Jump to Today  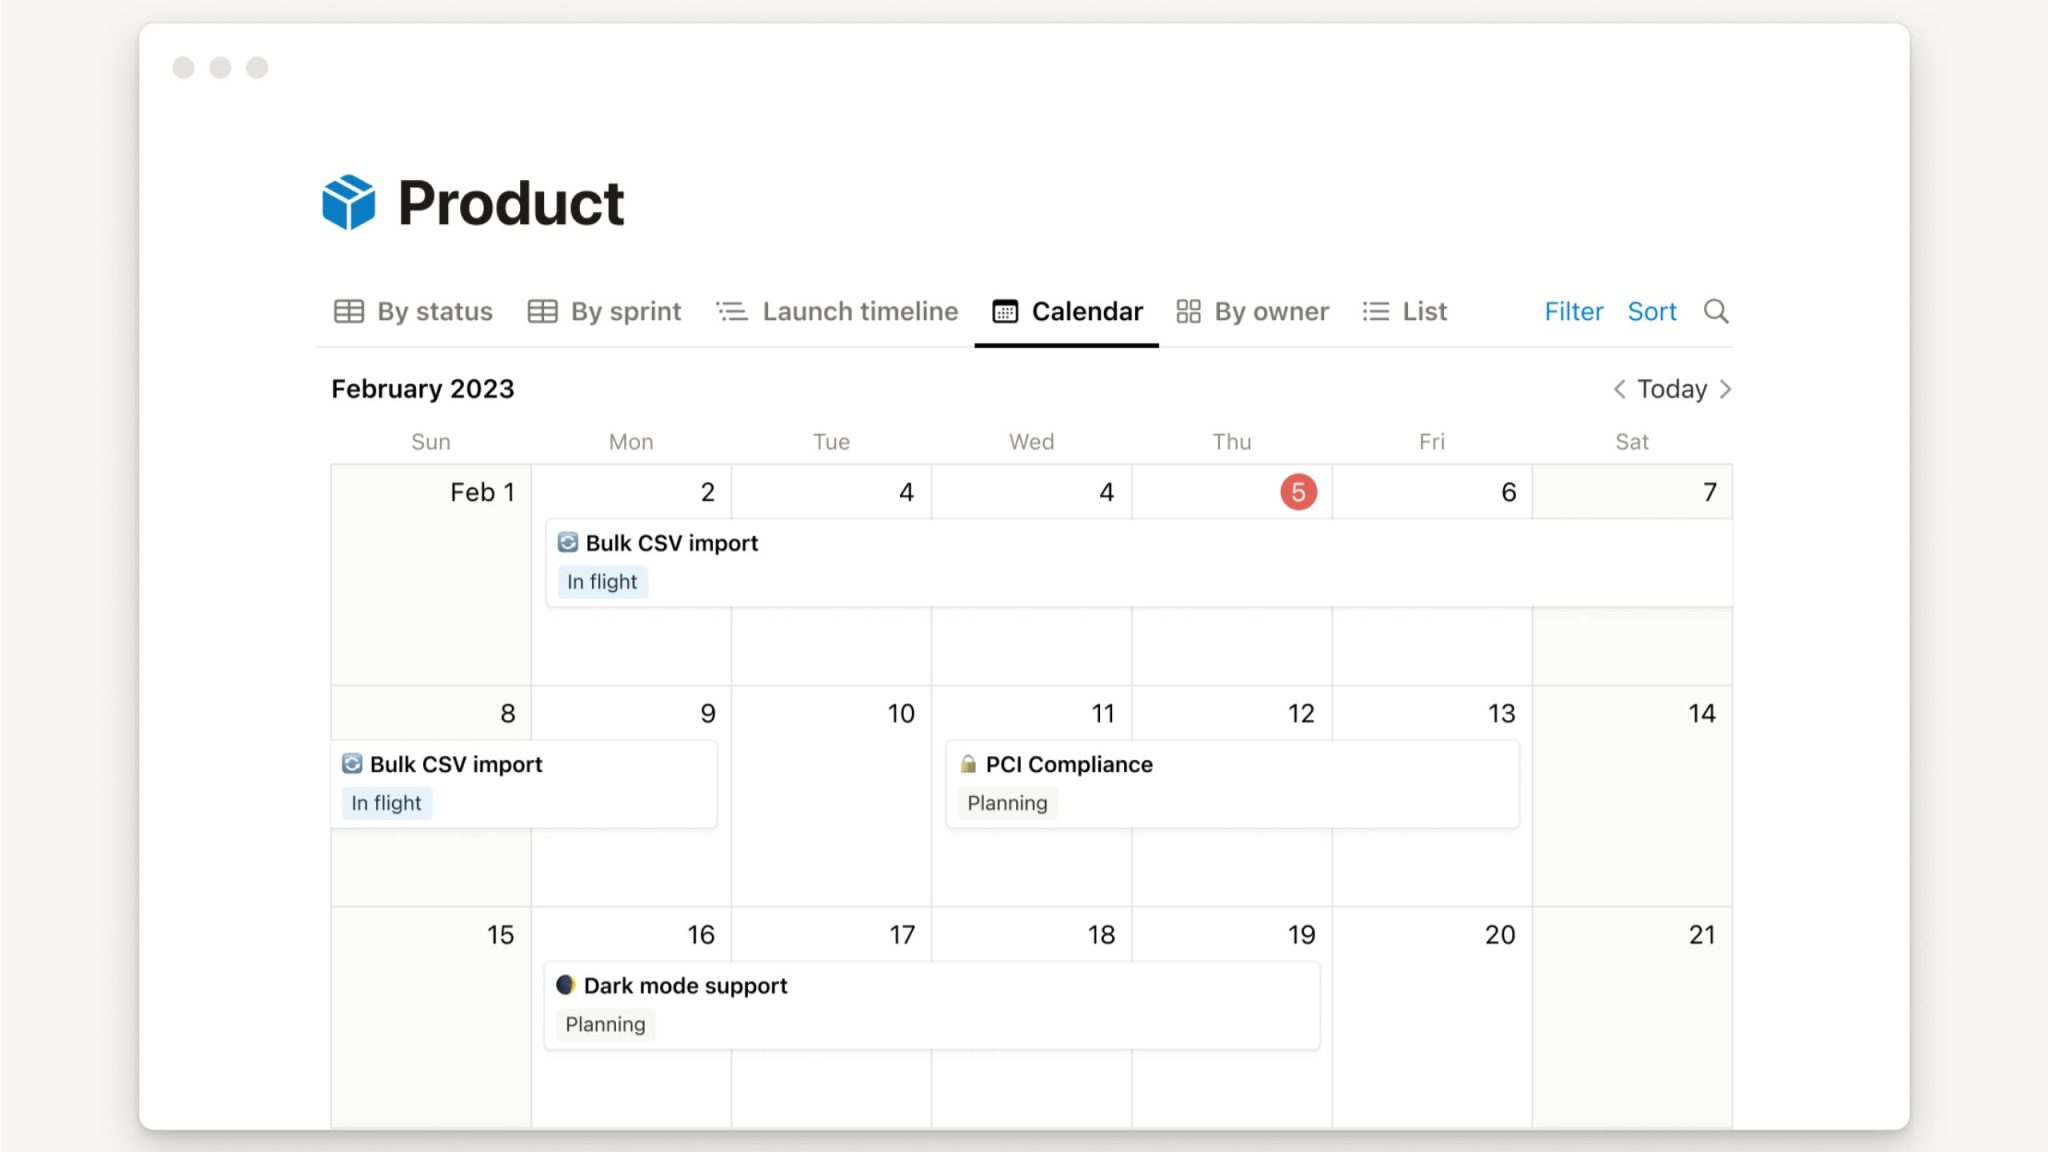(x=1671, y=389)
